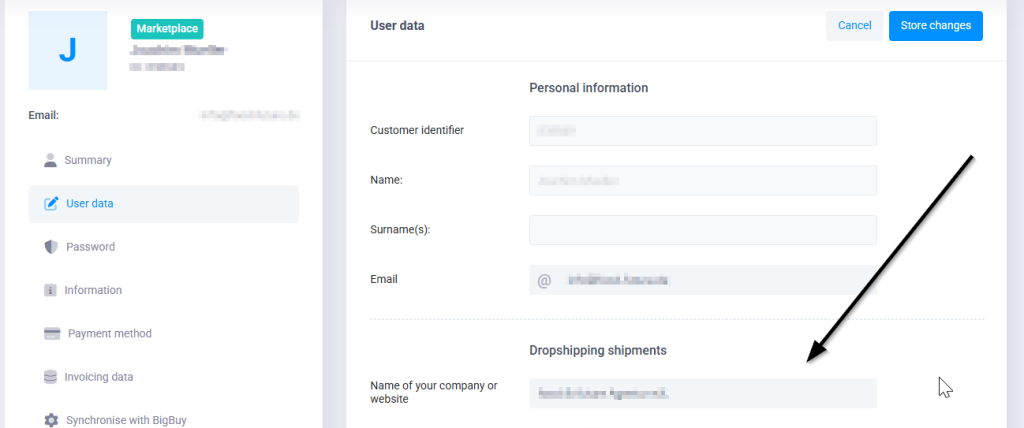Click into the Name input field
This screenshot has width=1024, height=428.
(x=702, y=181)
